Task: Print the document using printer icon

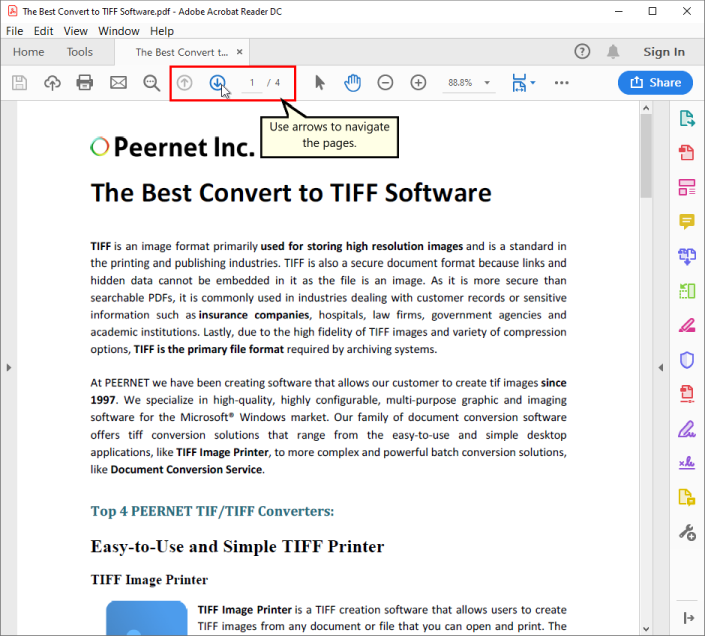Action: click(85, 83)
